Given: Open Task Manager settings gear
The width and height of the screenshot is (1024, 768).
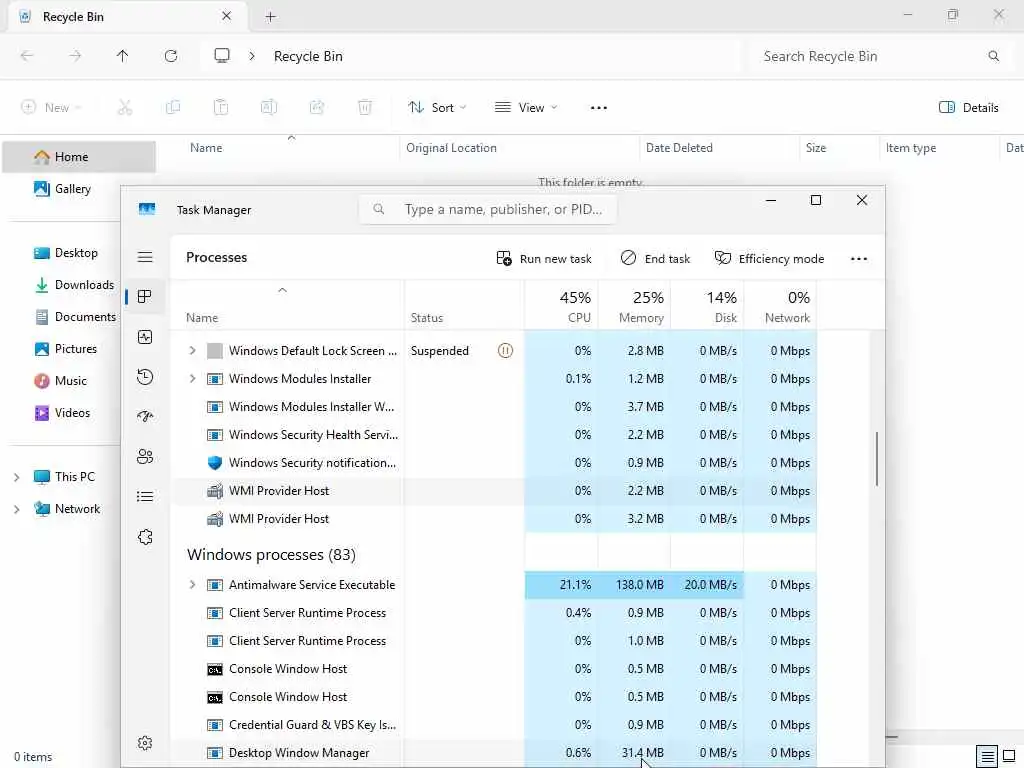Looking at the screenshot, I should coord(145,743).
